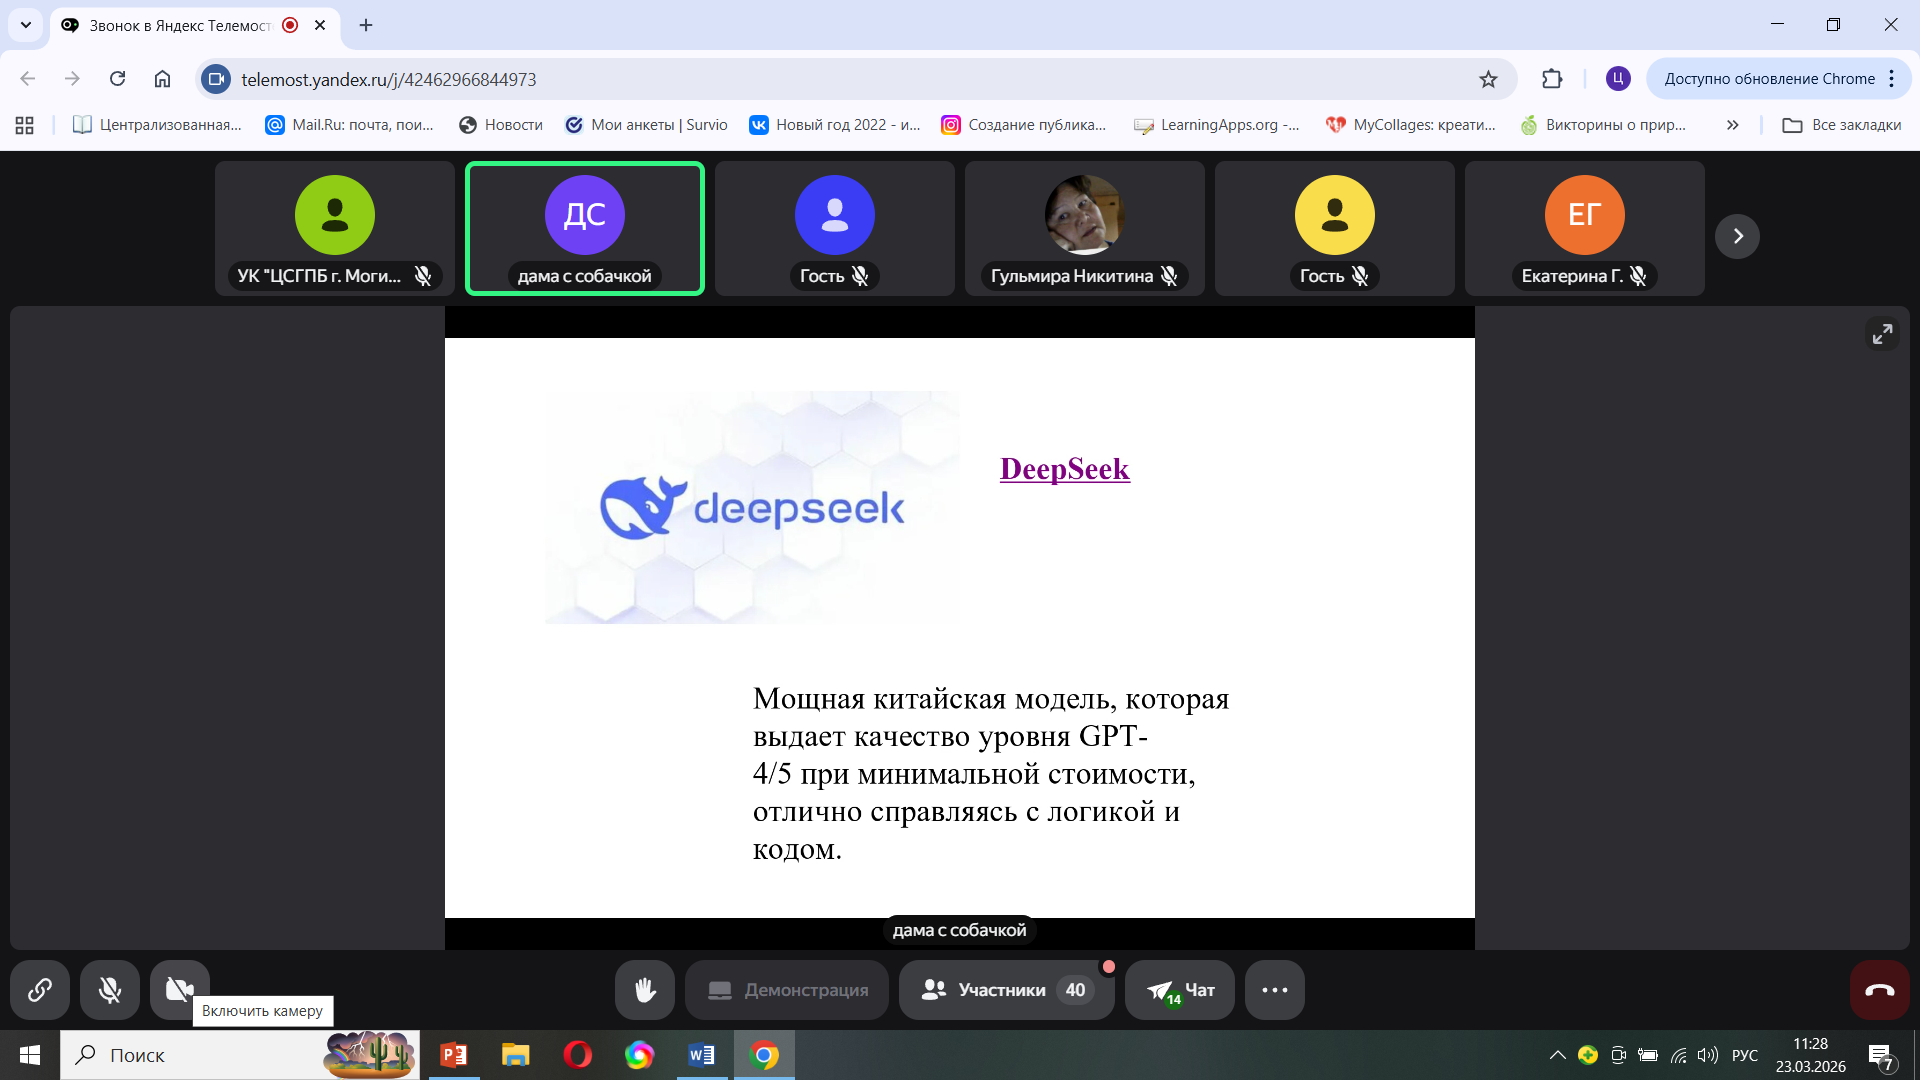The image size is (1920, 1080).
Task: Open the Участники list
Action: (x=1006, y=990)
